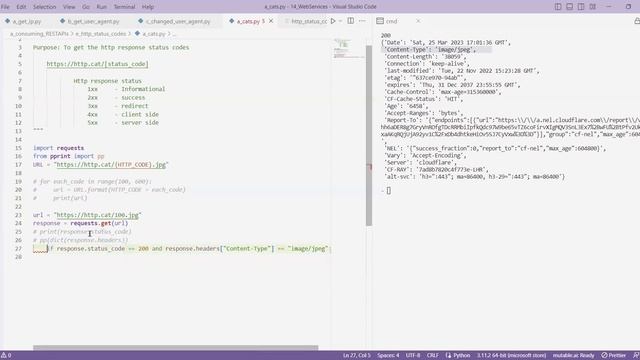Close the cmd terminal tab
Screen dimensions: 640x360
coord(418,21)
